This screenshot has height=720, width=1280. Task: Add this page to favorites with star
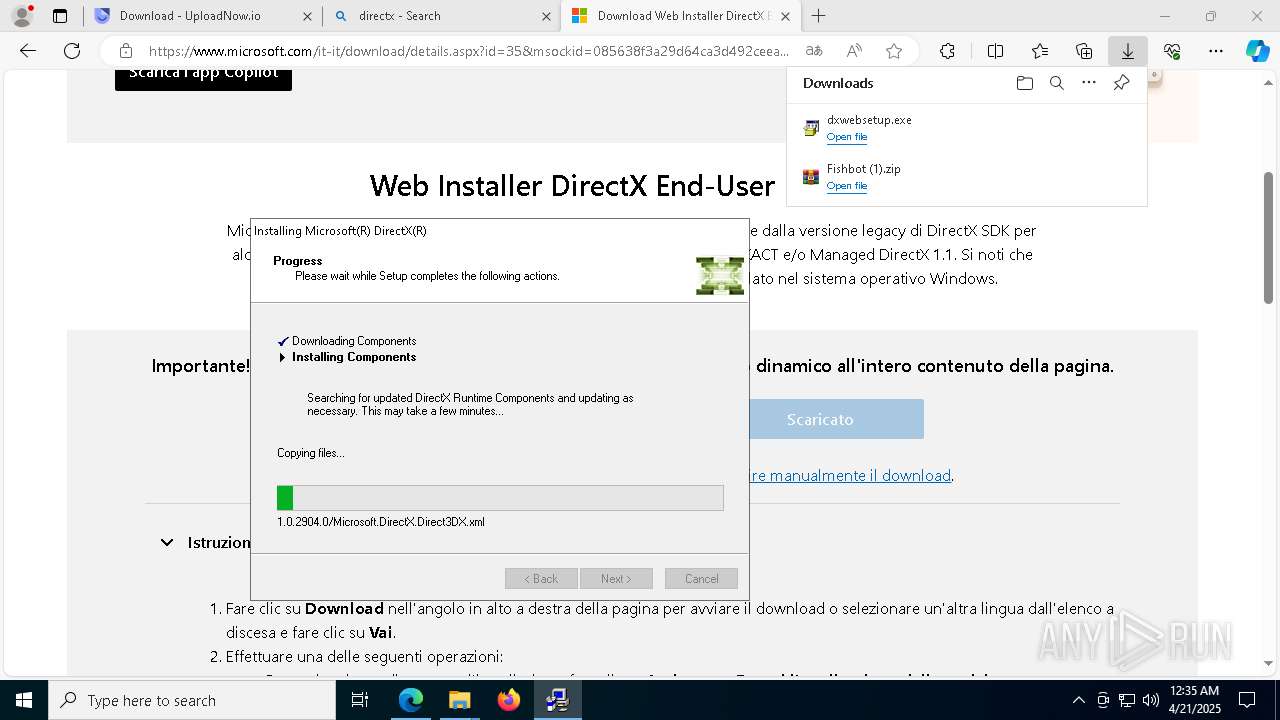tap(894, 51)
